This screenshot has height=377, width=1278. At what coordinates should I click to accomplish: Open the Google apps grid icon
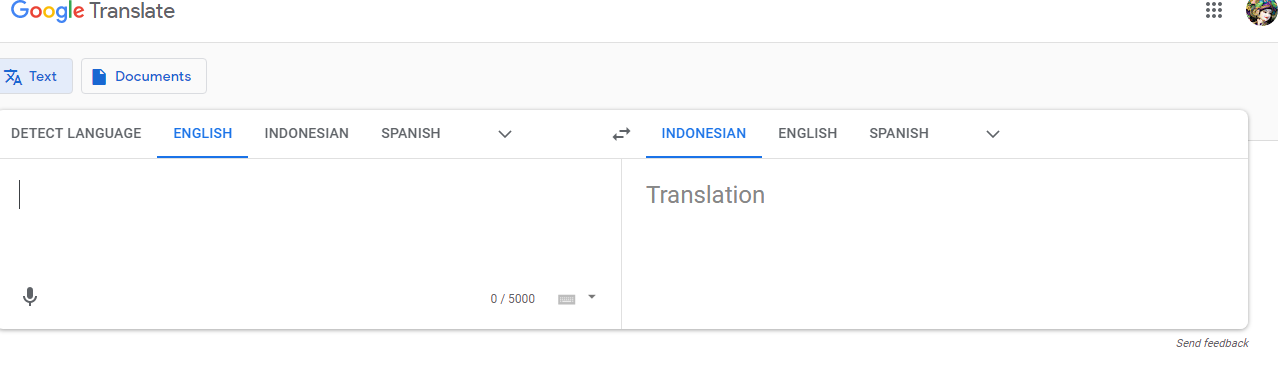[x=1214, y=11]
